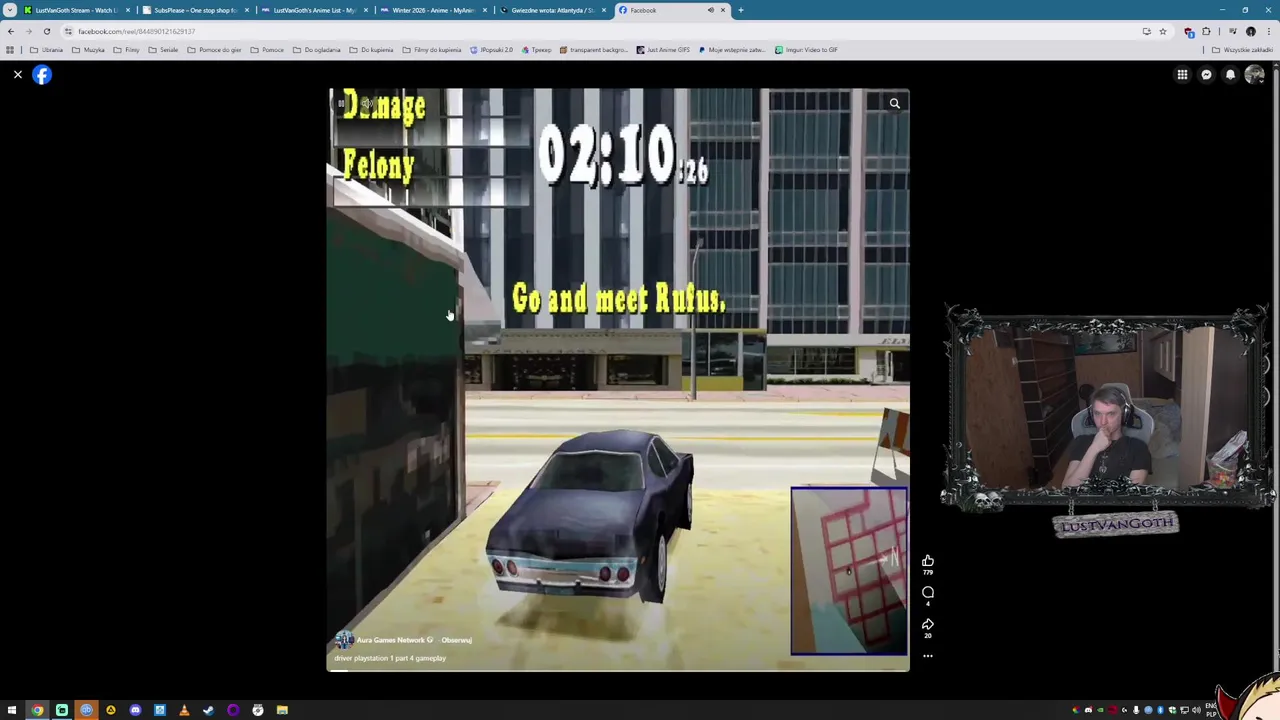Switch to Winter 2026 Anime tab
This screenshot has height=720, width=1280.
[432, 10]
